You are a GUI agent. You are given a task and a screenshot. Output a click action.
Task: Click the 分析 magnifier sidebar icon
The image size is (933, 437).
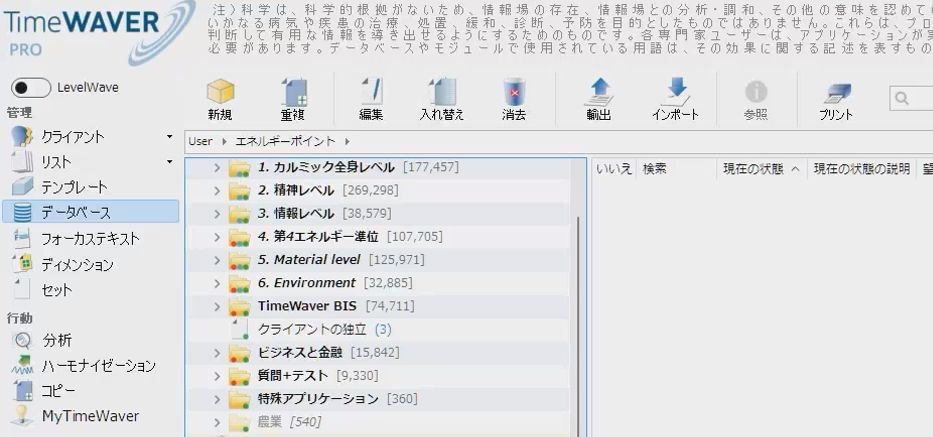pyautogui.click(x=23, y=341)
